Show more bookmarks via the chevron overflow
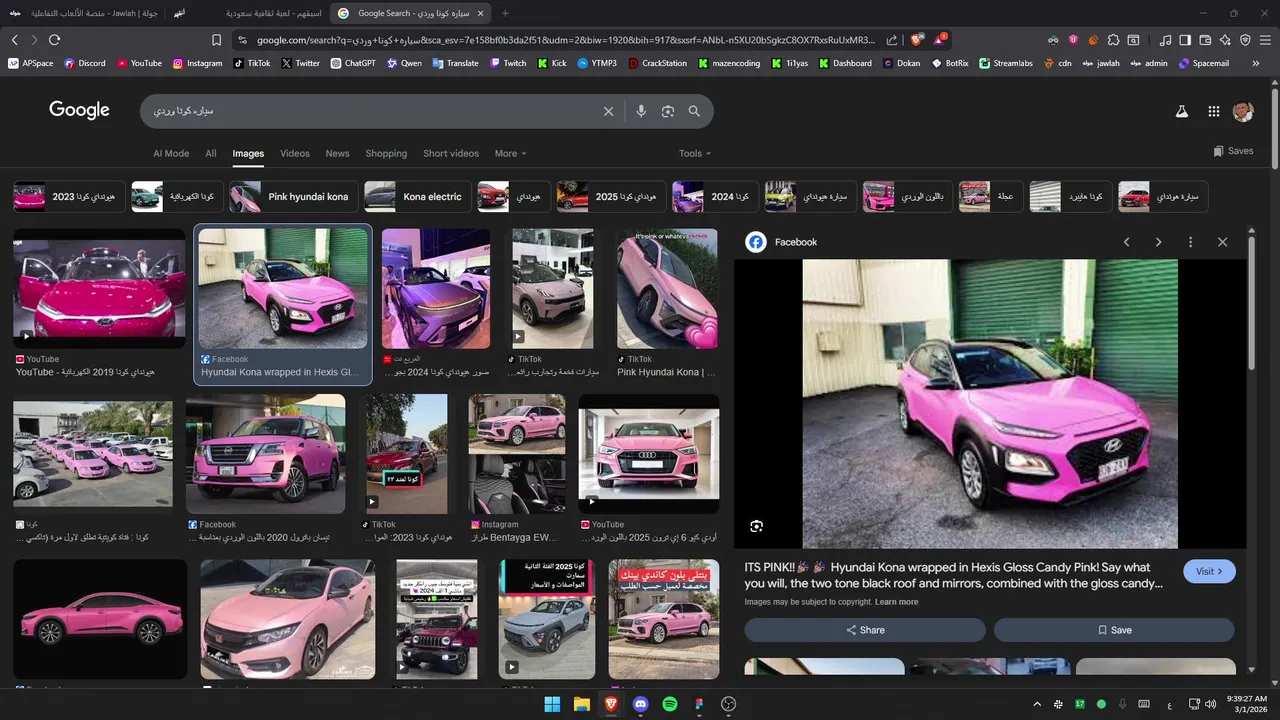Viewport: 1280px width, 720px height. (1255, 63)
